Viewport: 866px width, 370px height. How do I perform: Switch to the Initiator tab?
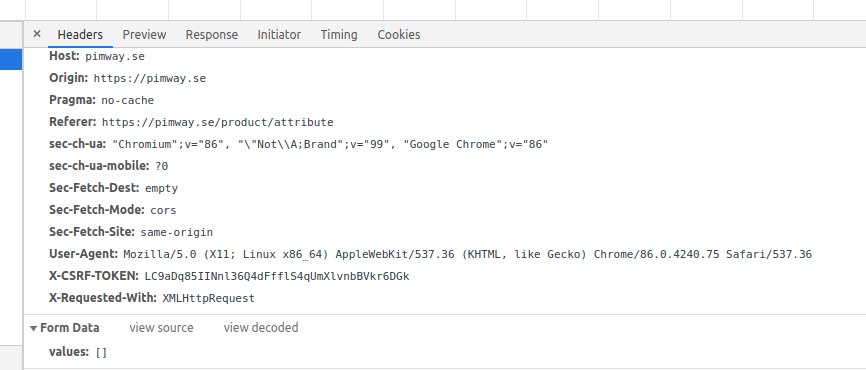click(279, 34)
